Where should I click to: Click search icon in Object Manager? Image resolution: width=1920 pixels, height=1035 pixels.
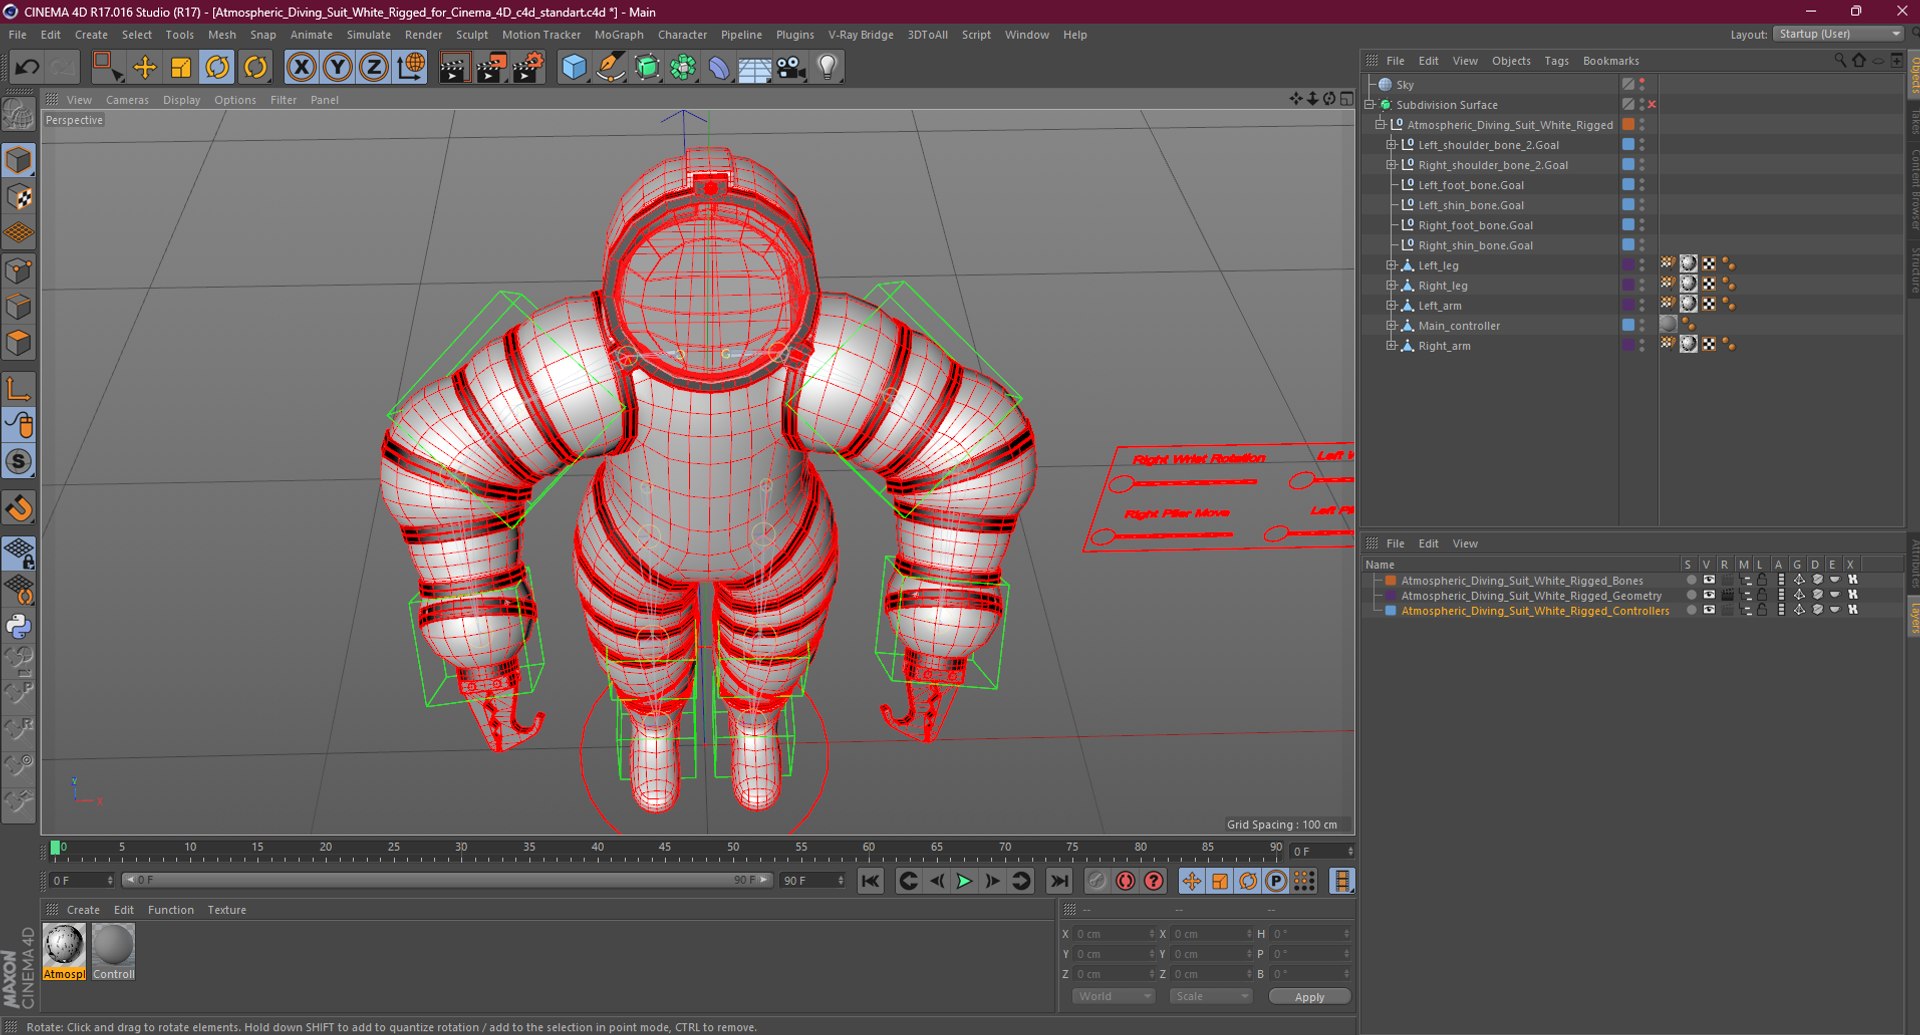(1840, 61)
